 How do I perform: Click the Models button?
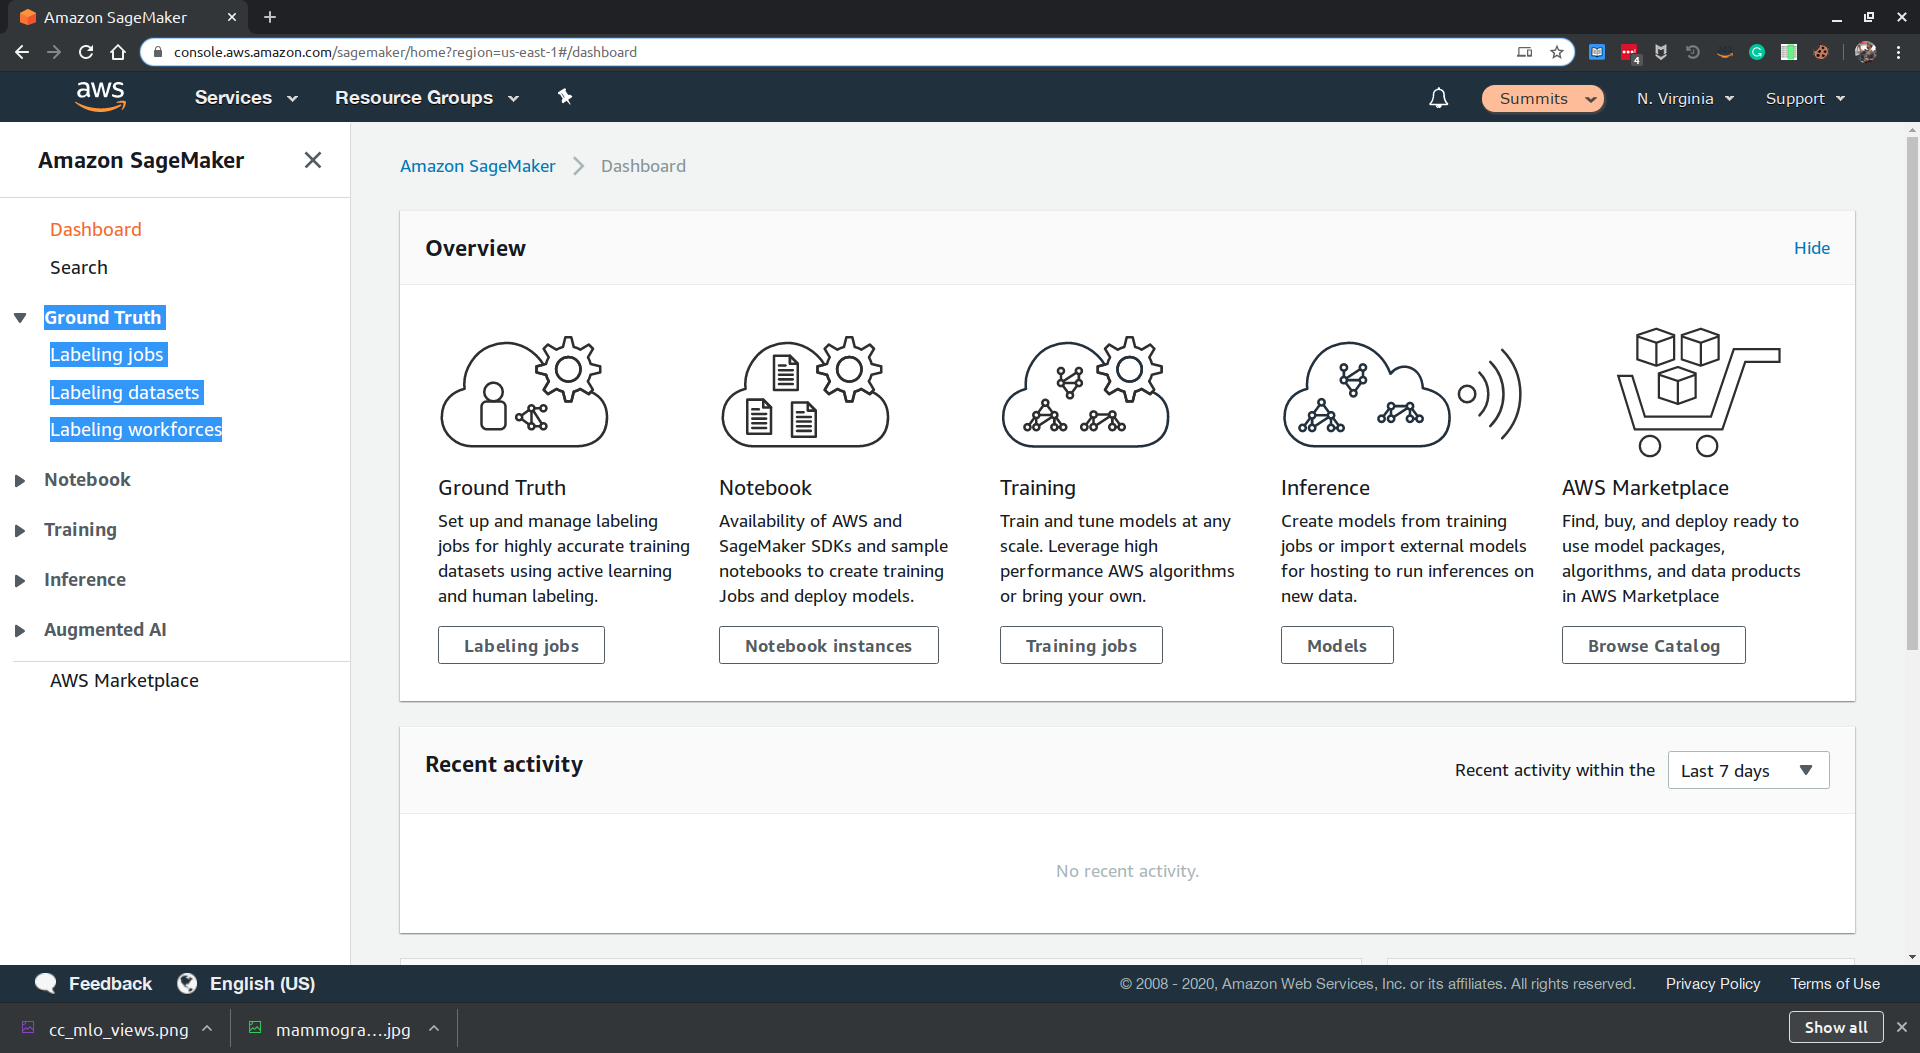point(1337,645)
